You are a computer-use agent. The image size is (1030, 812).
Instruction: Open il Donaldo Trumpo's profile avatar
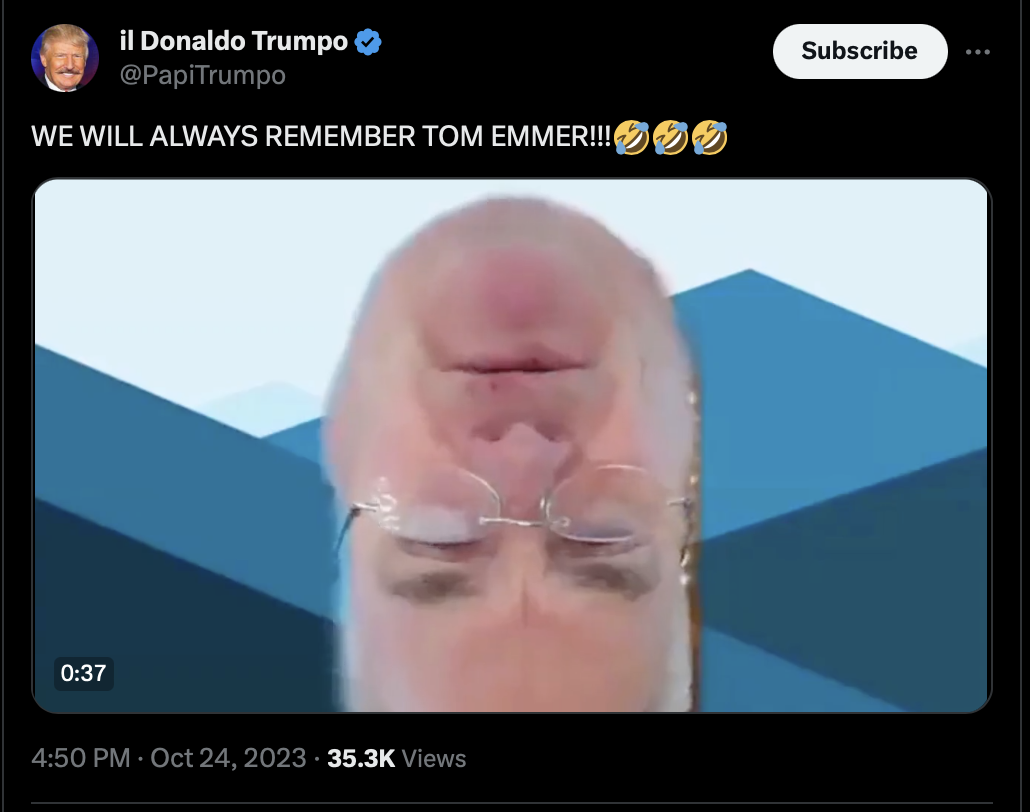tap(64, 58)
